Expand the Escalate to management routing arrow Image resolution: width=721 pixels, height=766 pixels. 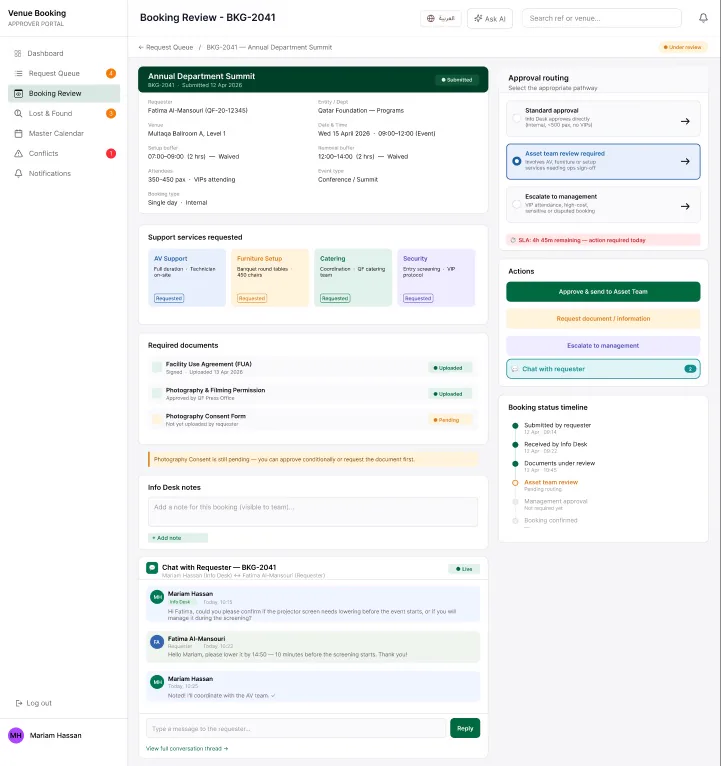[x=685, y=206]
